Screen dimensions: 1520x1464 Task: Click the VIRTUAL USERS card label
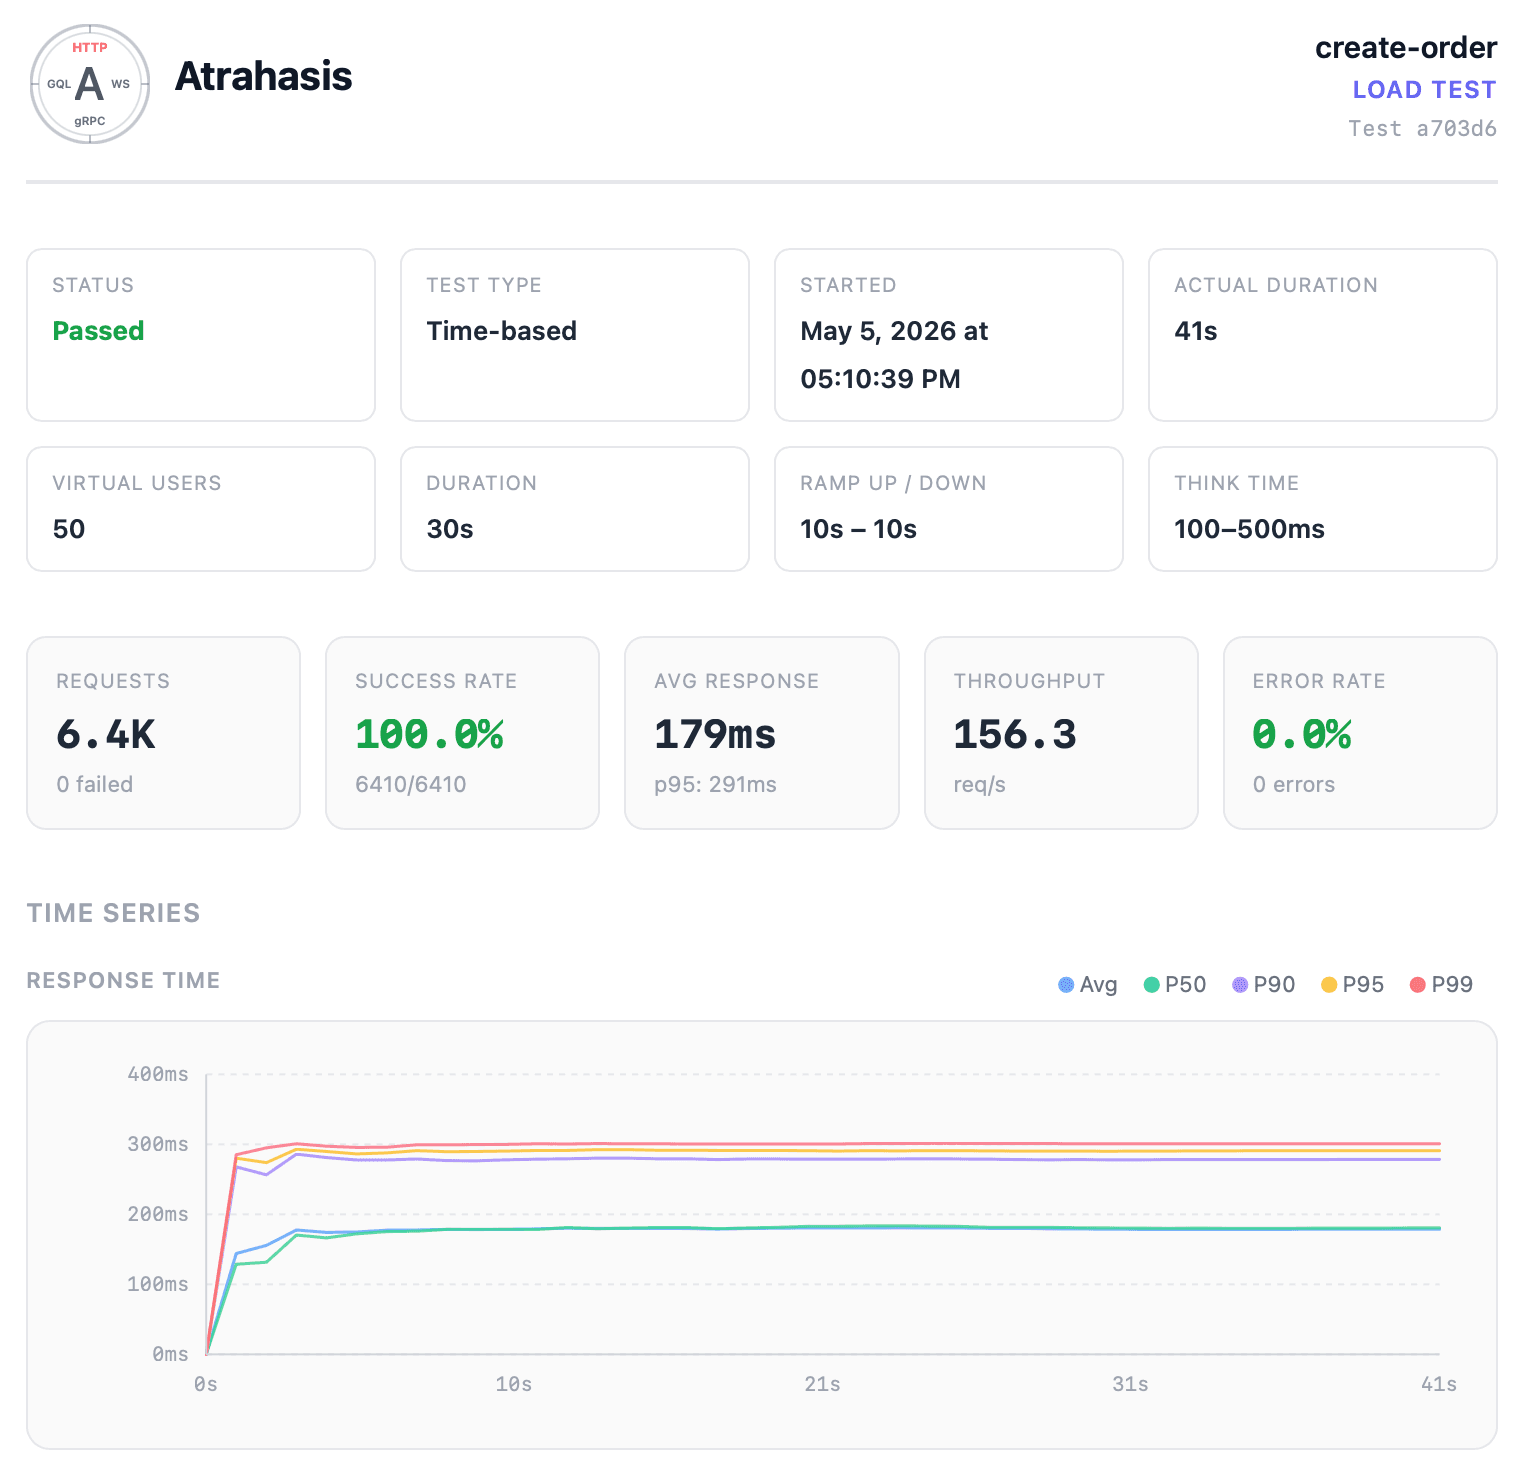point(137,483)
